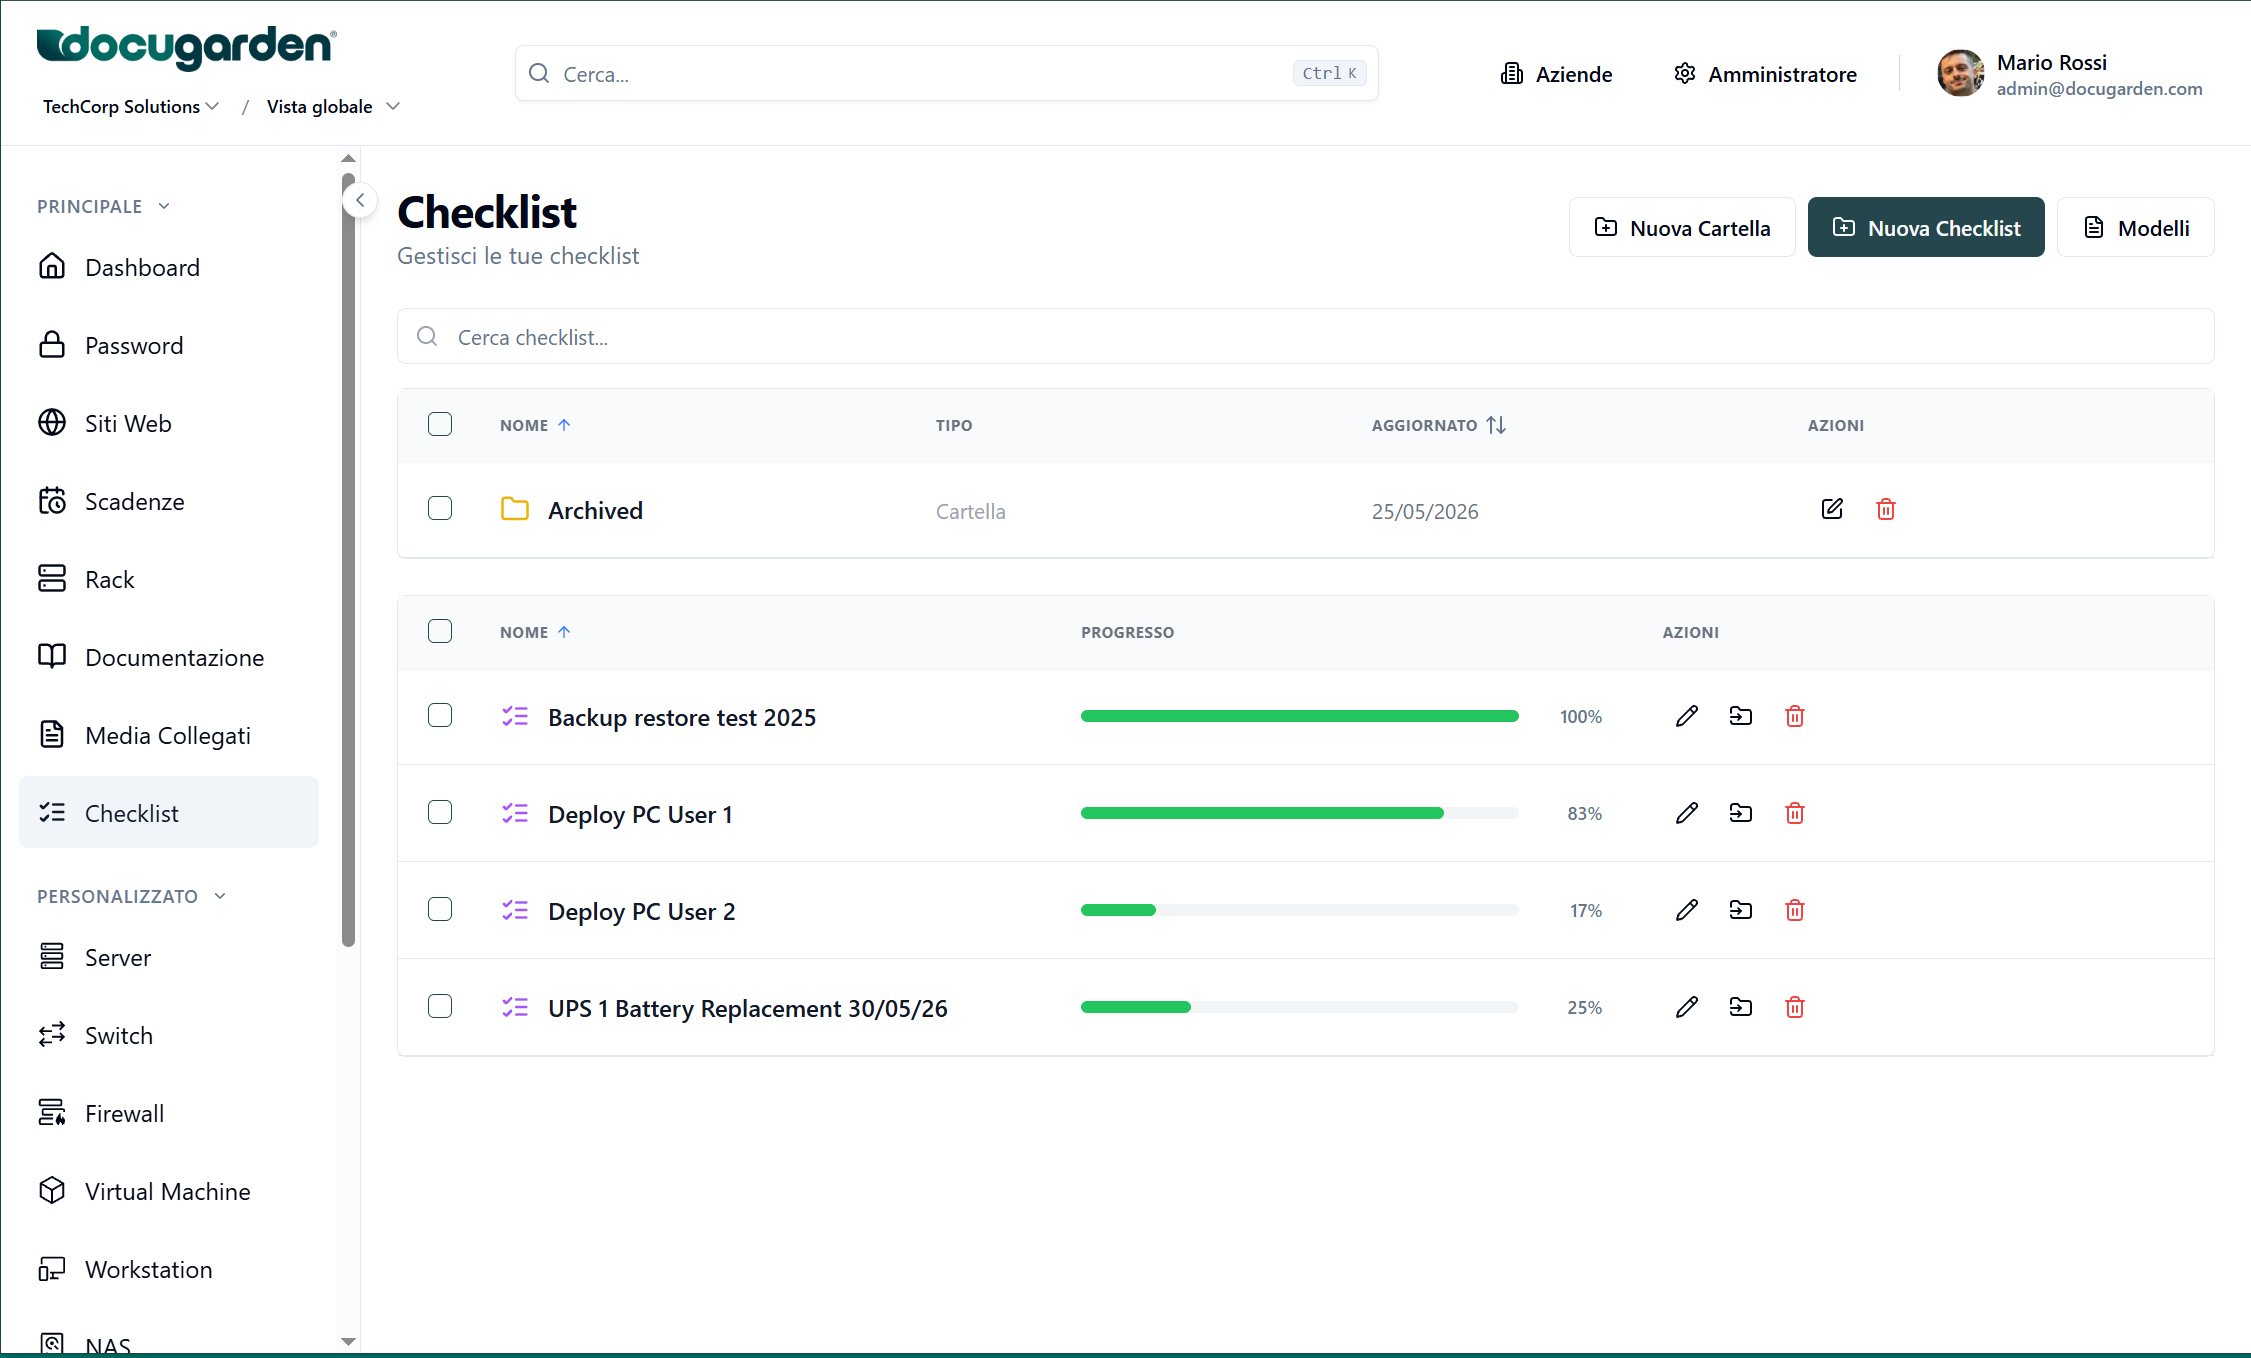The height and width of the screenshot is (1358, 2251).
Task: Open Workstation in sidebar
Action: pos(169,1269)
